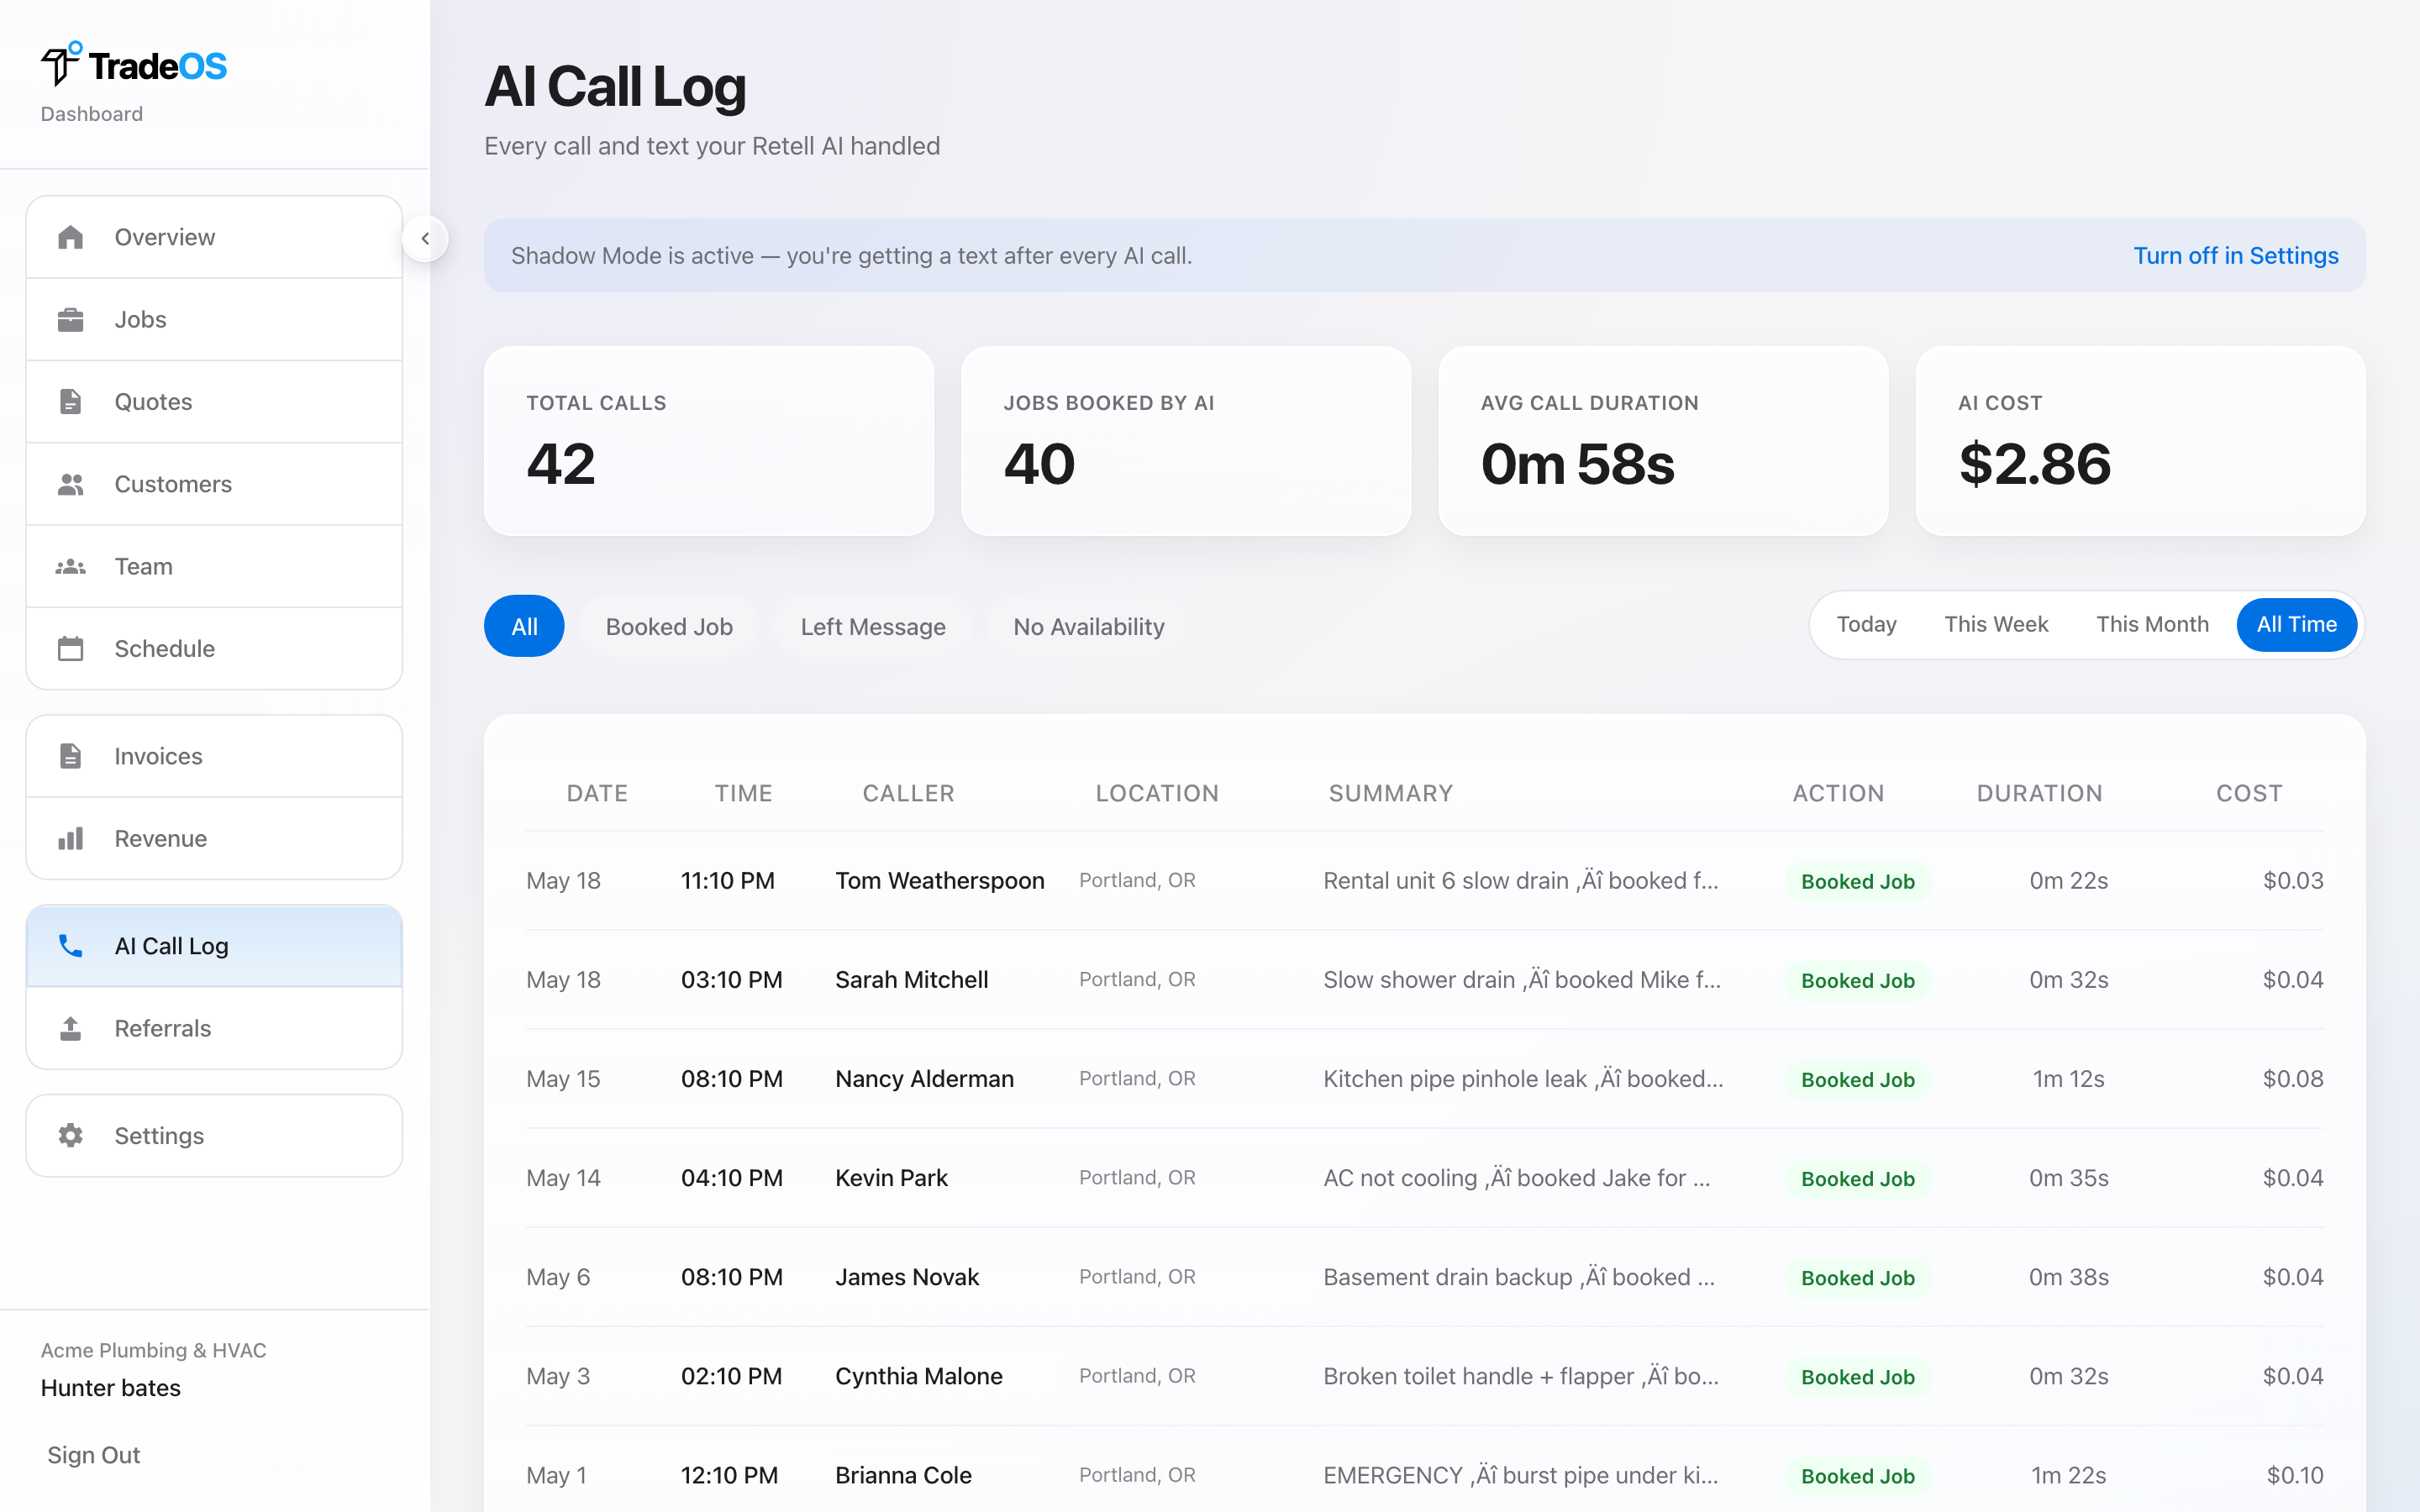
Task: Click the AI Call Log phone icon
Action: (70, 946)
